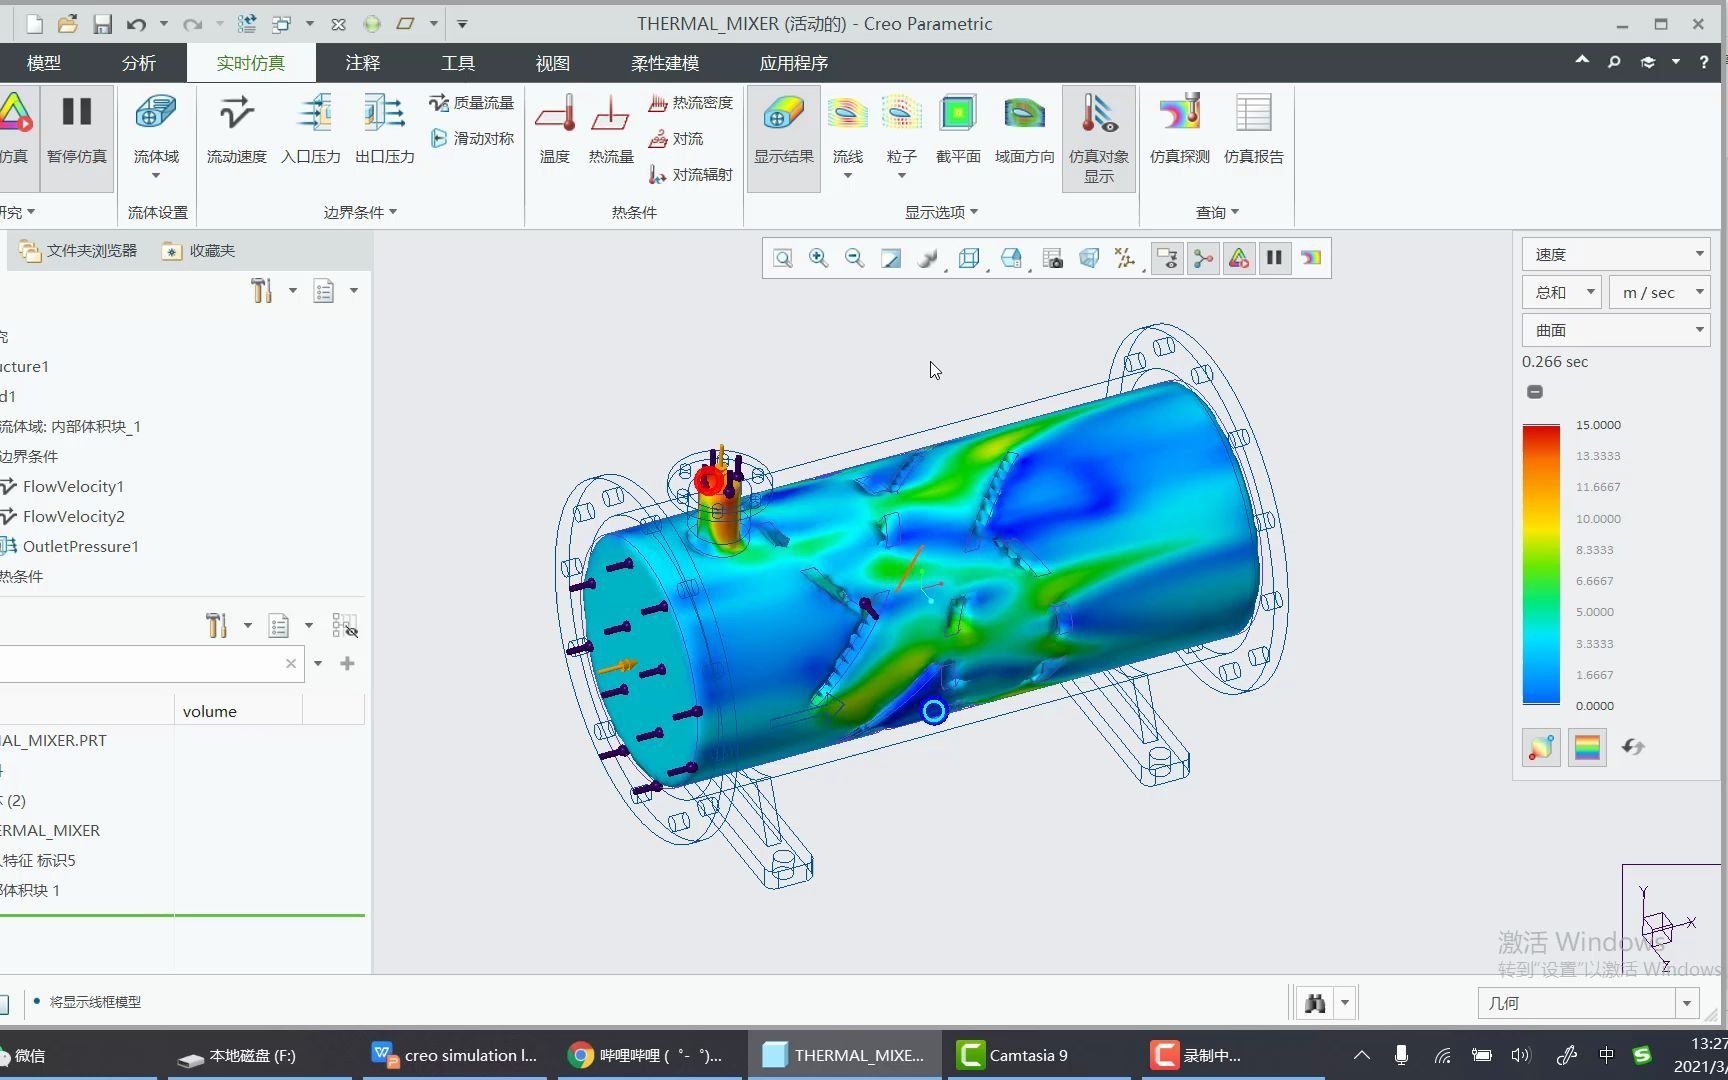
Task: Add column with plus button beside search
Action: tap(347, 663)
